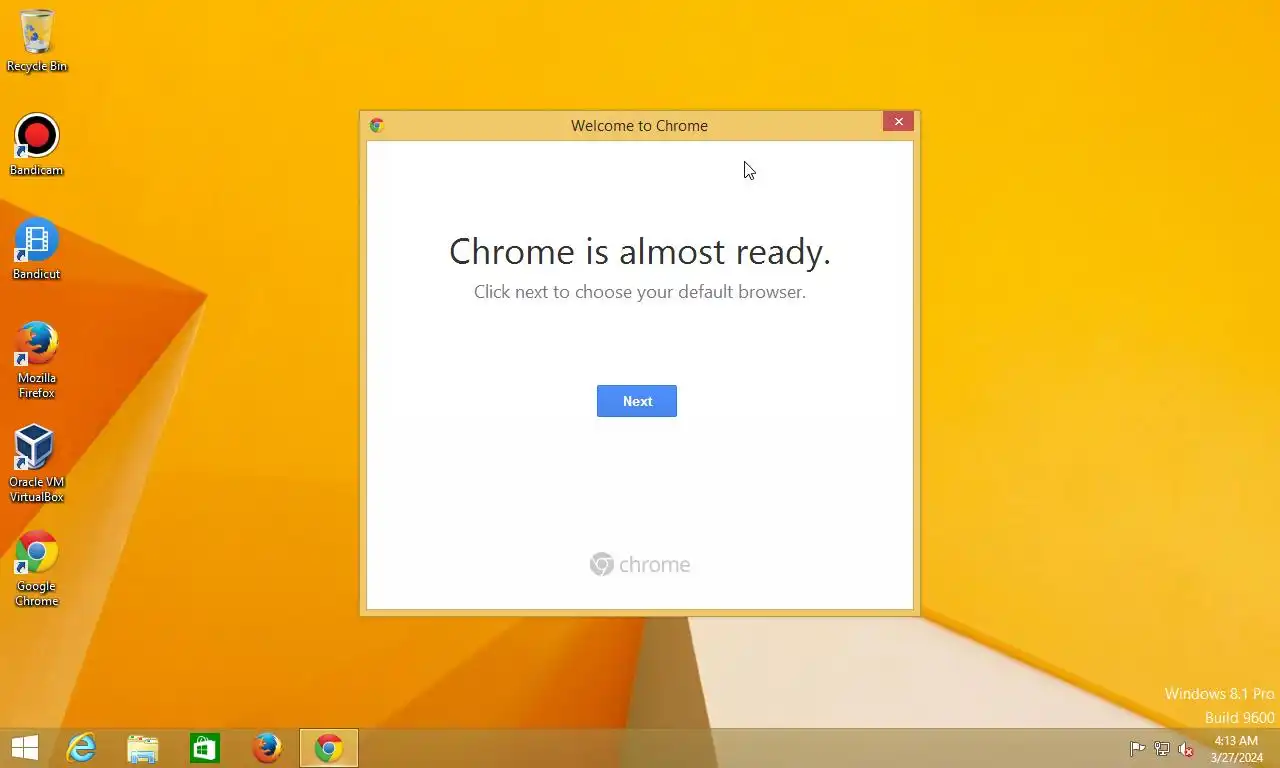Click Chrome icon in dialog title bar
The image size is (1280, 768).
pyautogui.click(x=377, y=125)
